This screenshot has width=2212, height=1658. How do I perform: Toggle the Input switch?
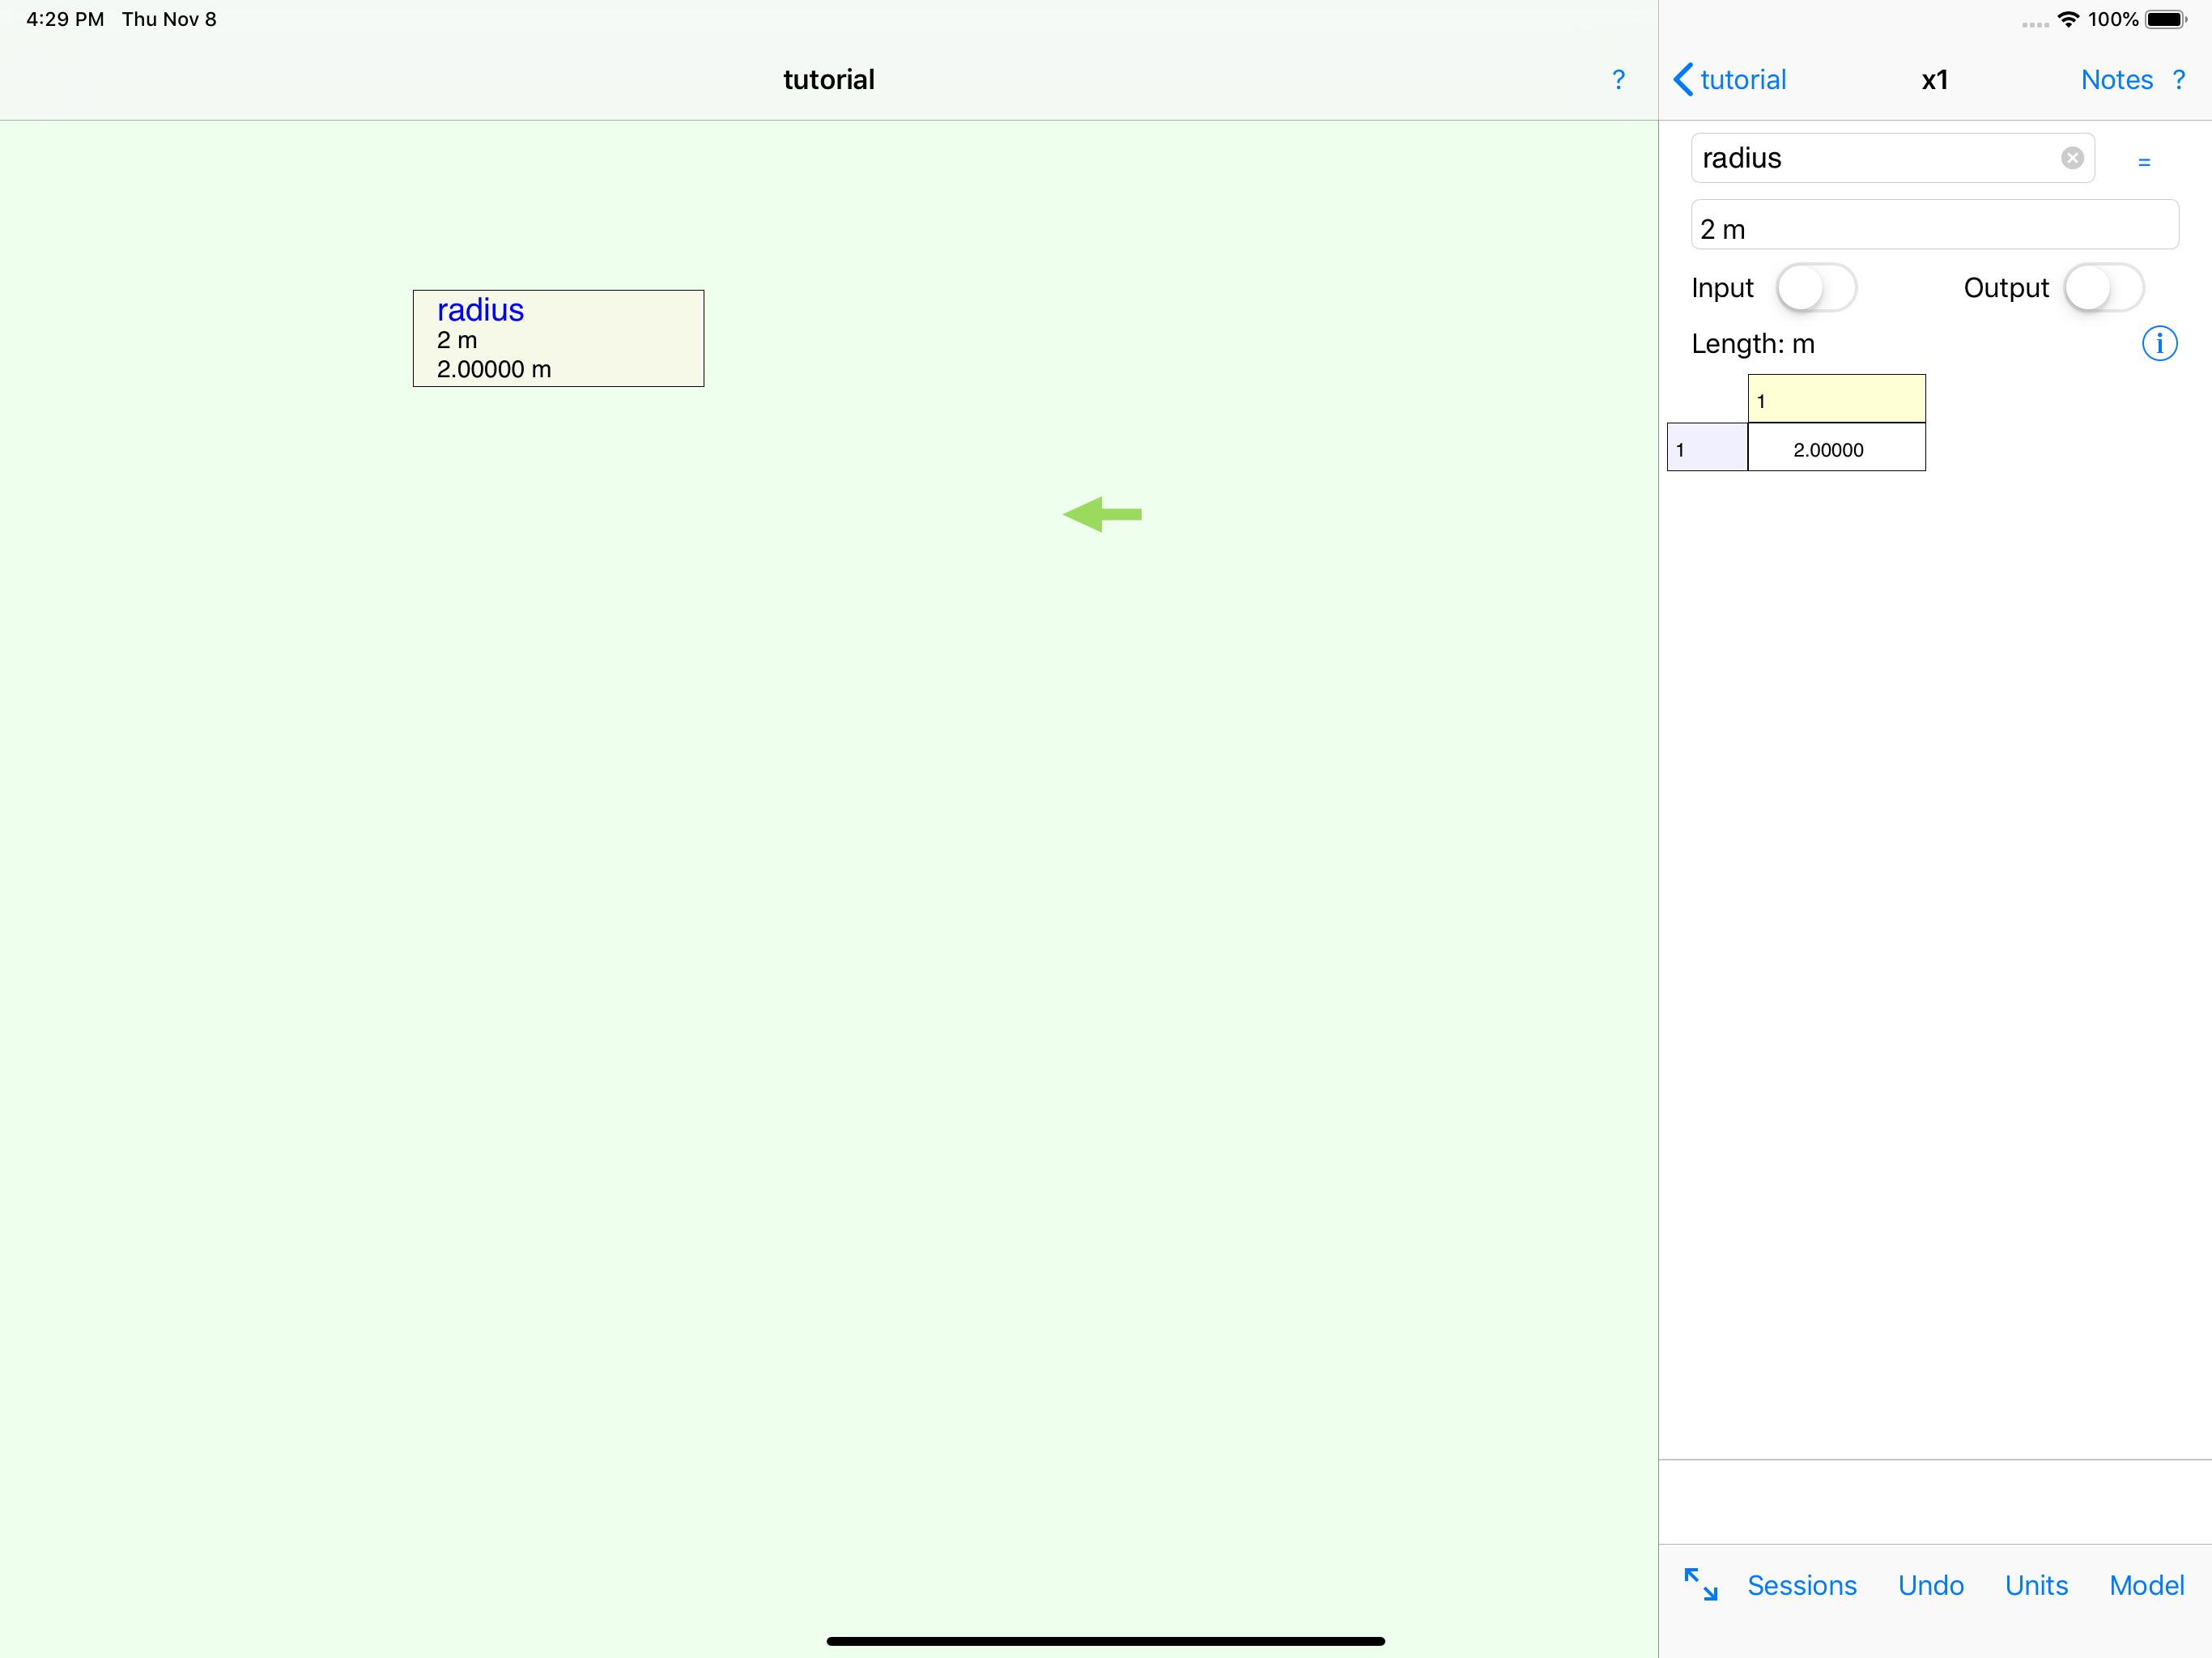click(1816, 288)
